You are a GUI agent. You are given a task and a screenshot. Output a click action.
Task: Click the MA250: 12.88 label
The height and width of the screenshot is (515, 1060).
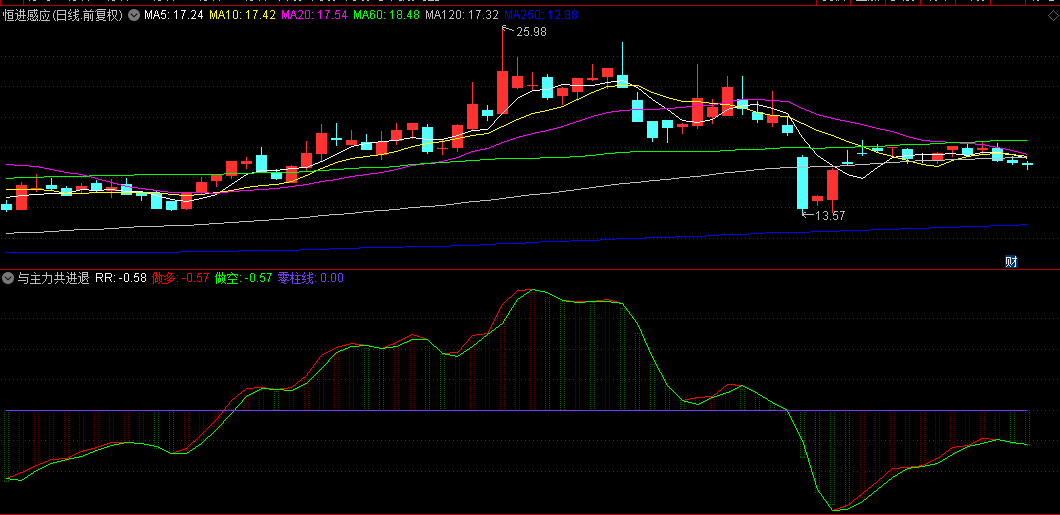[x=541, y=14]
